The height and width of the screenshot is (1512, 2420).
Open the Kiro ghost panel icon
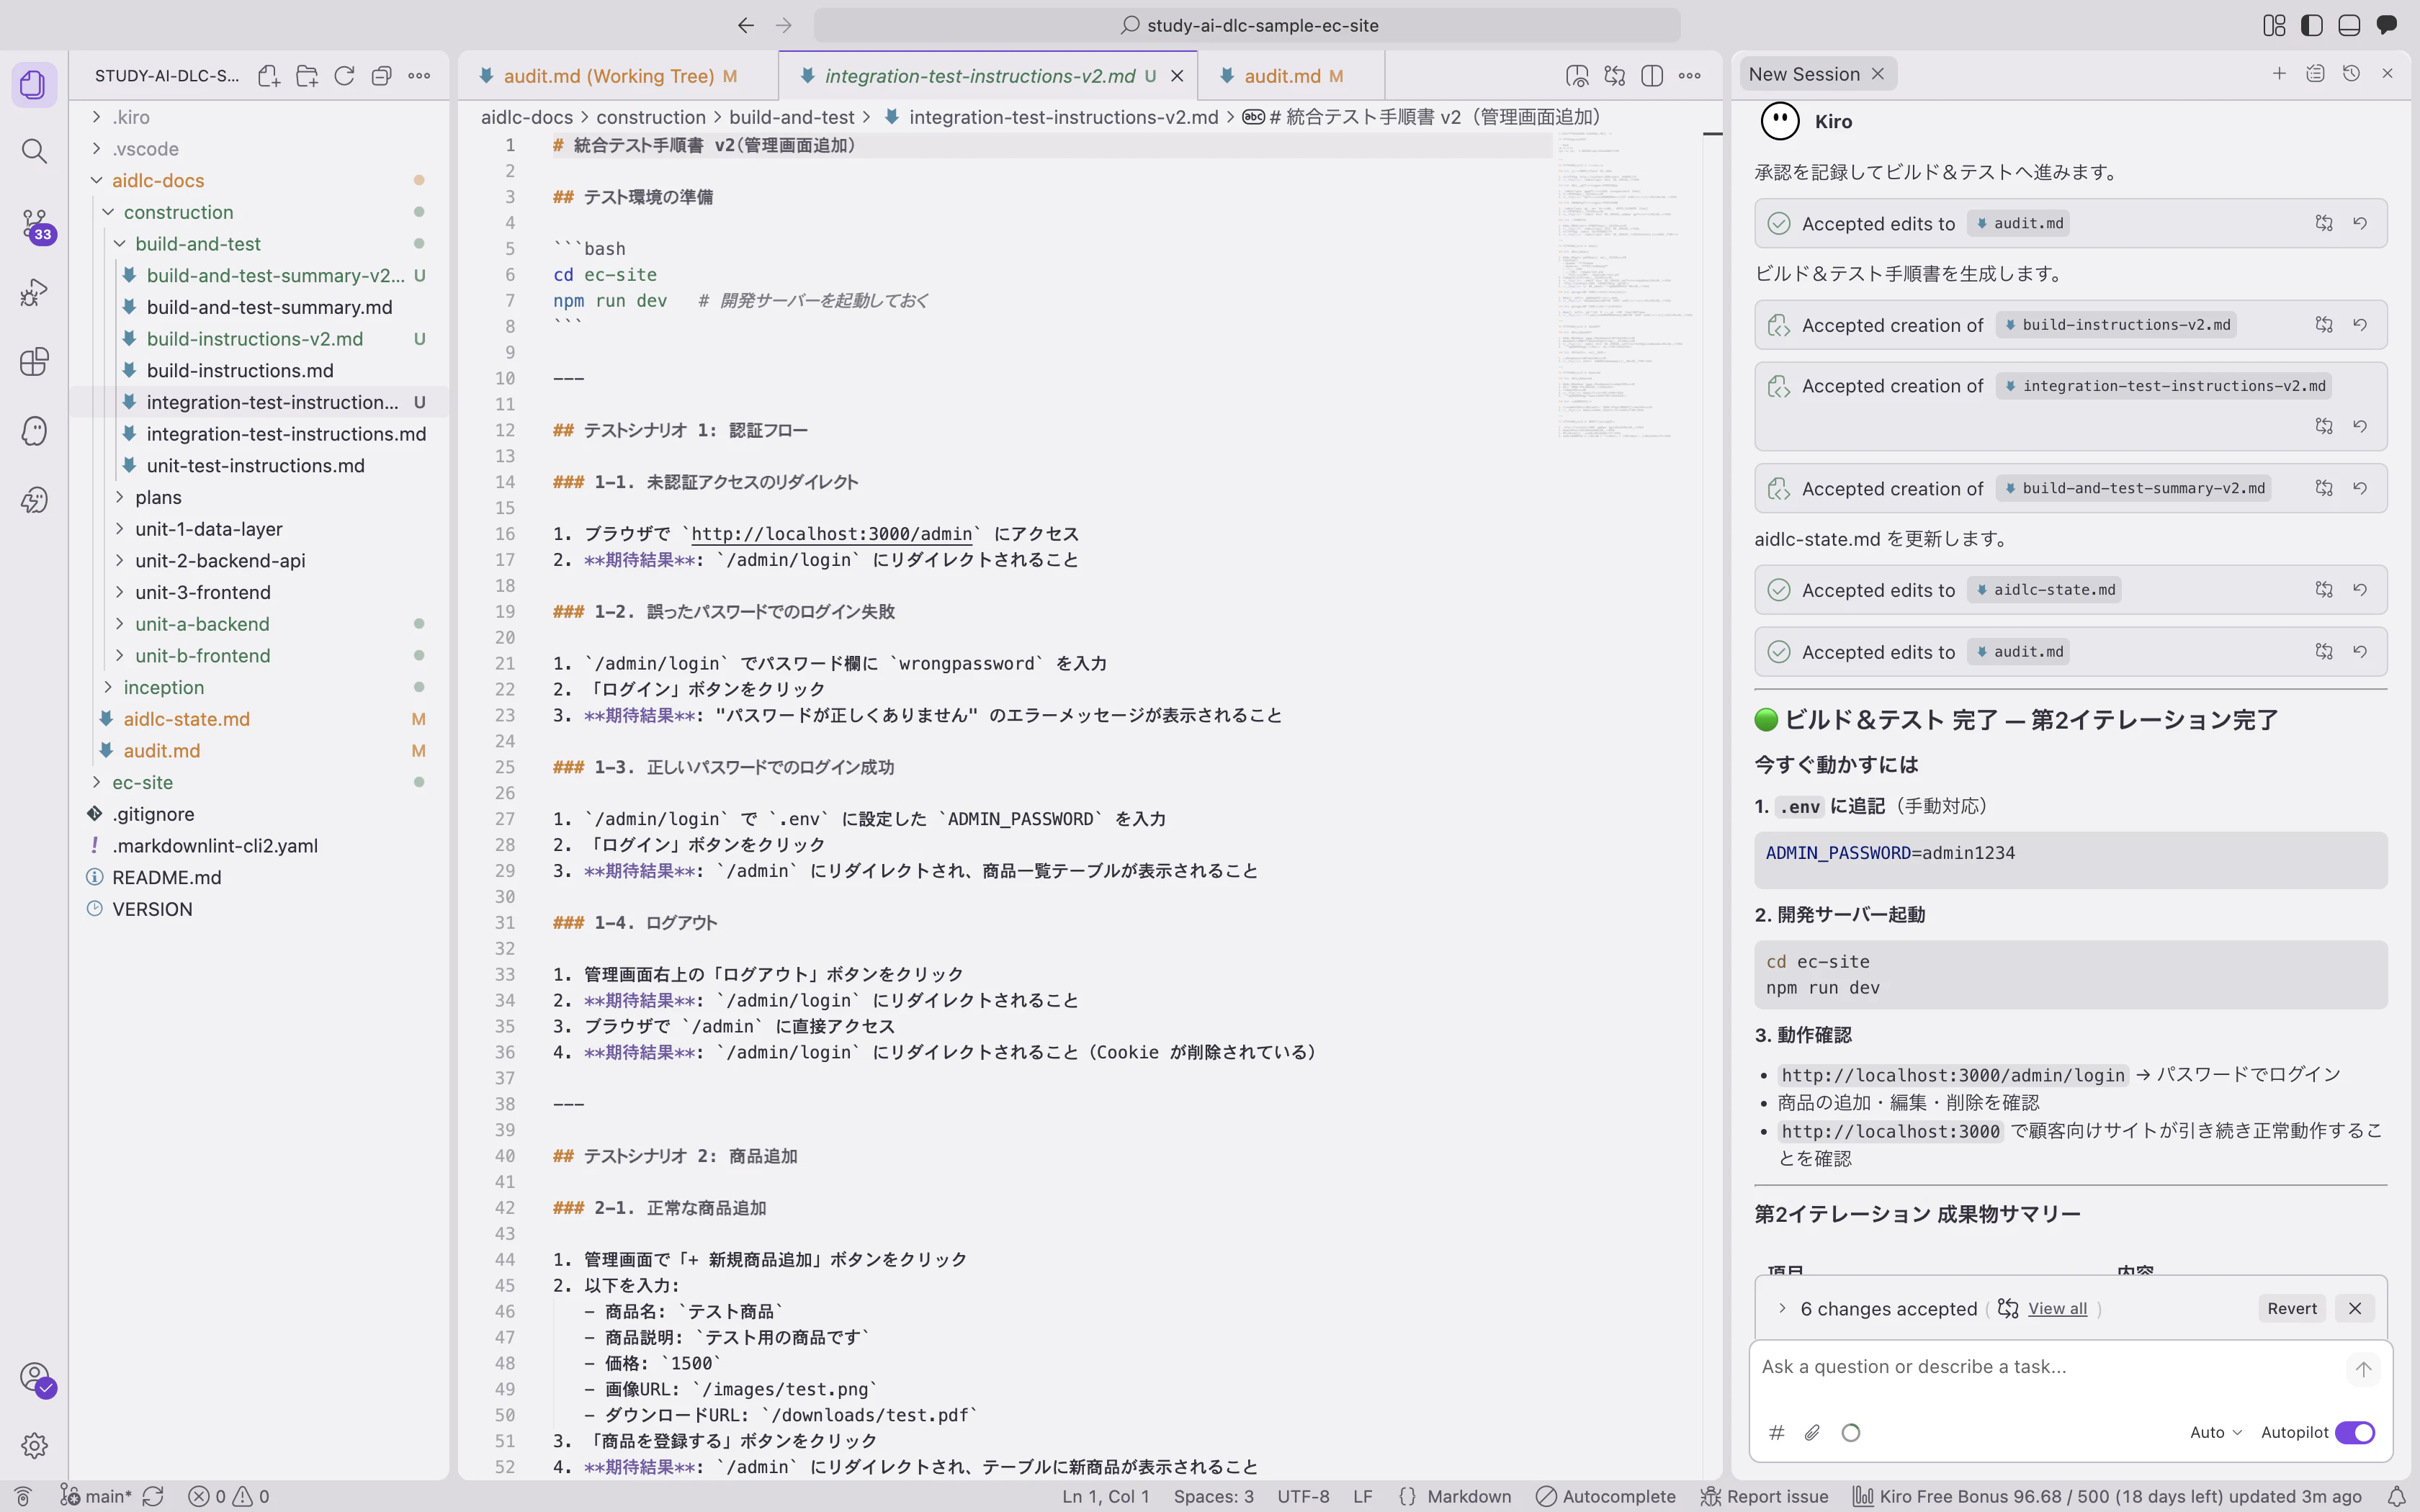pyautogui.click(x=34, y=431)
